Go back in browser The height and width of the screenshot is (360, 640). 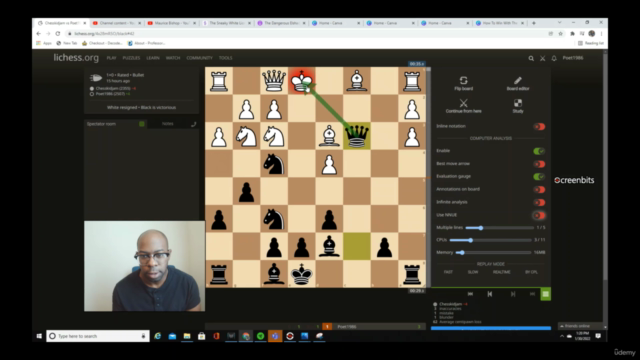[39, 33]
